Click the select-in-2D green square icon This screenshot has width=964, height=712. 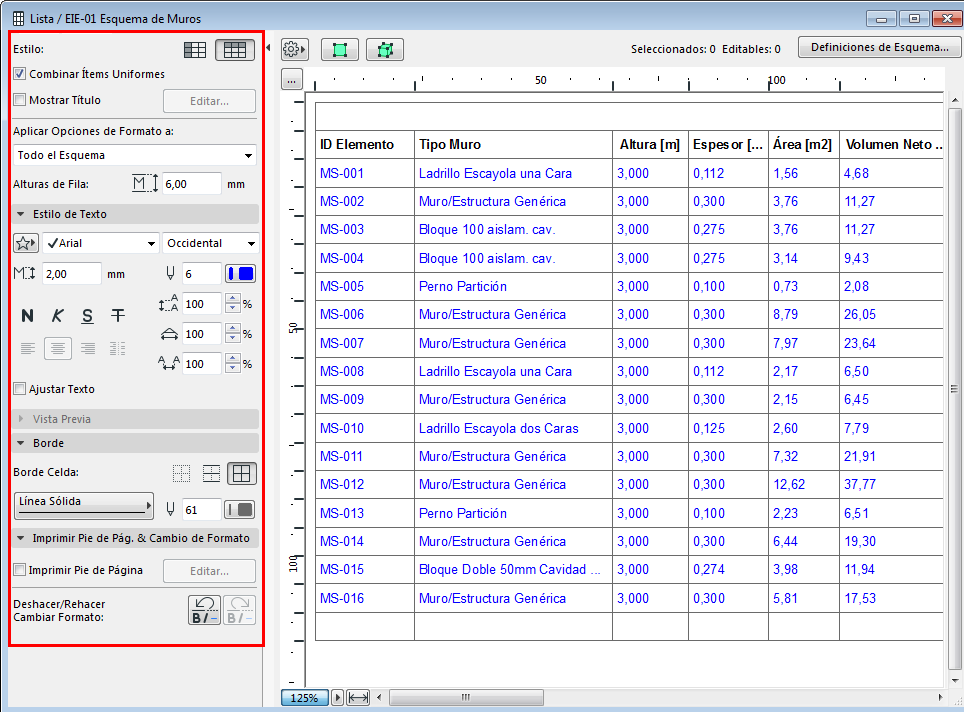[340, 49]
